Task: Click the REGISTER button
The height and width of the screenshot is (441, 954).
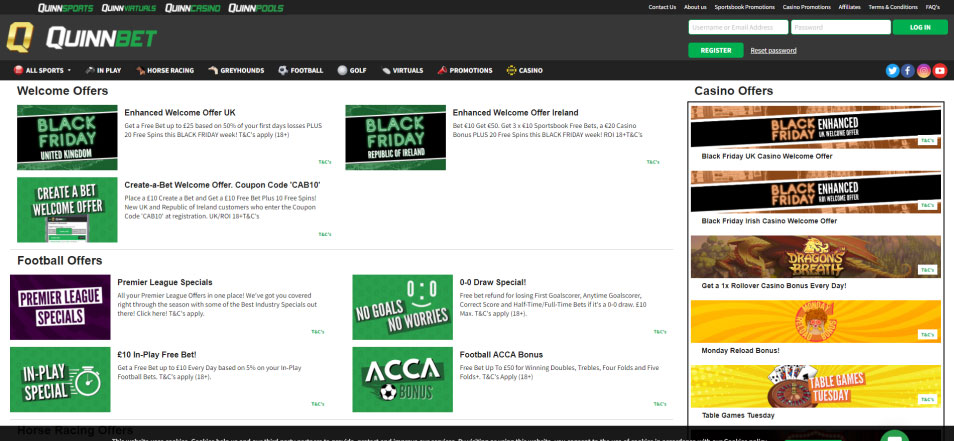Action: (x=716, y=50)
